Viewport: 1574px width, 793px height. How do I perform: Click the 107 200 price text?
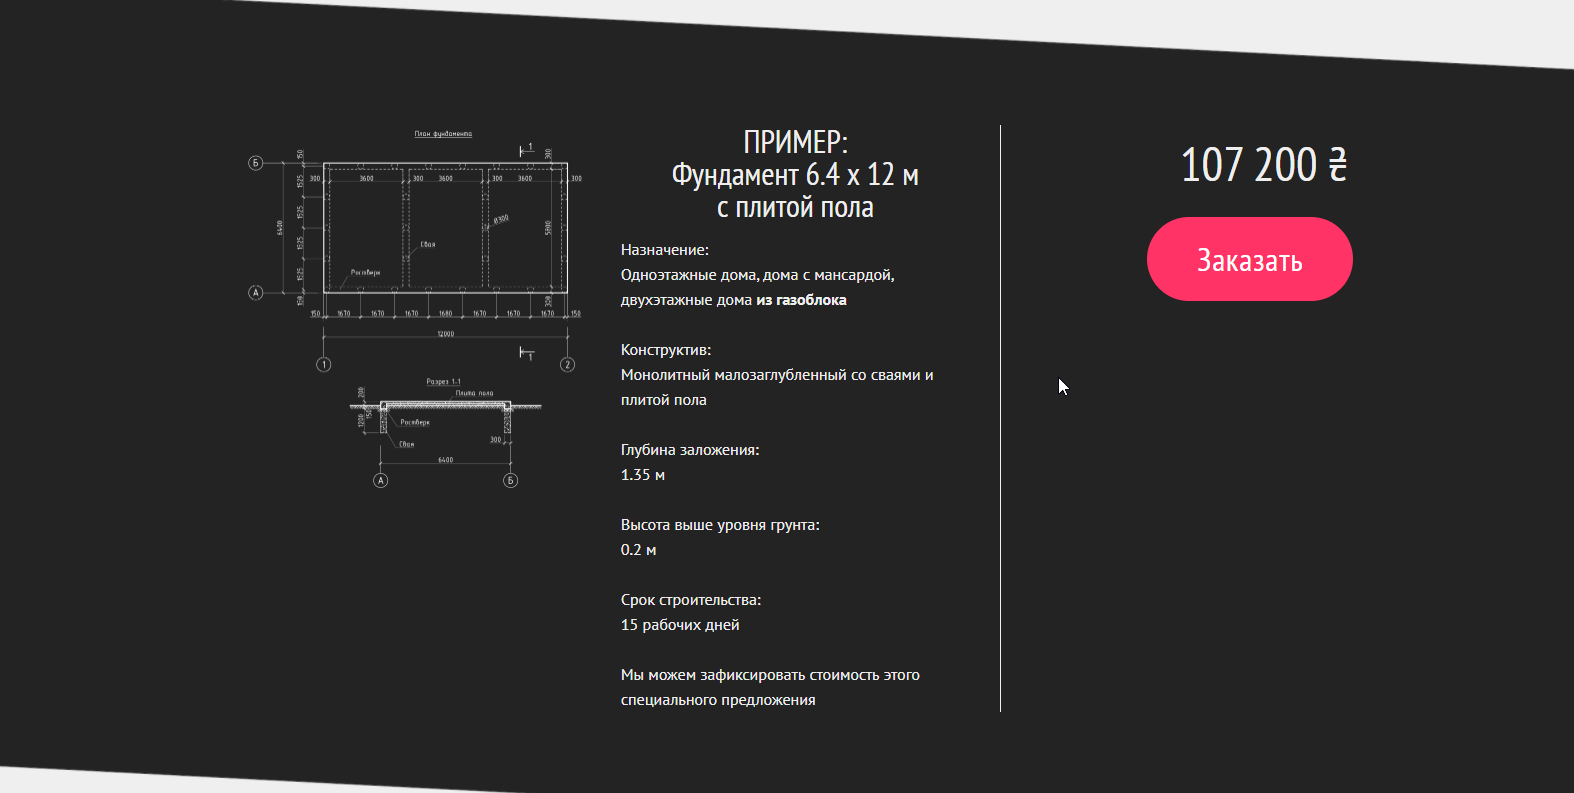[1249, 165]
